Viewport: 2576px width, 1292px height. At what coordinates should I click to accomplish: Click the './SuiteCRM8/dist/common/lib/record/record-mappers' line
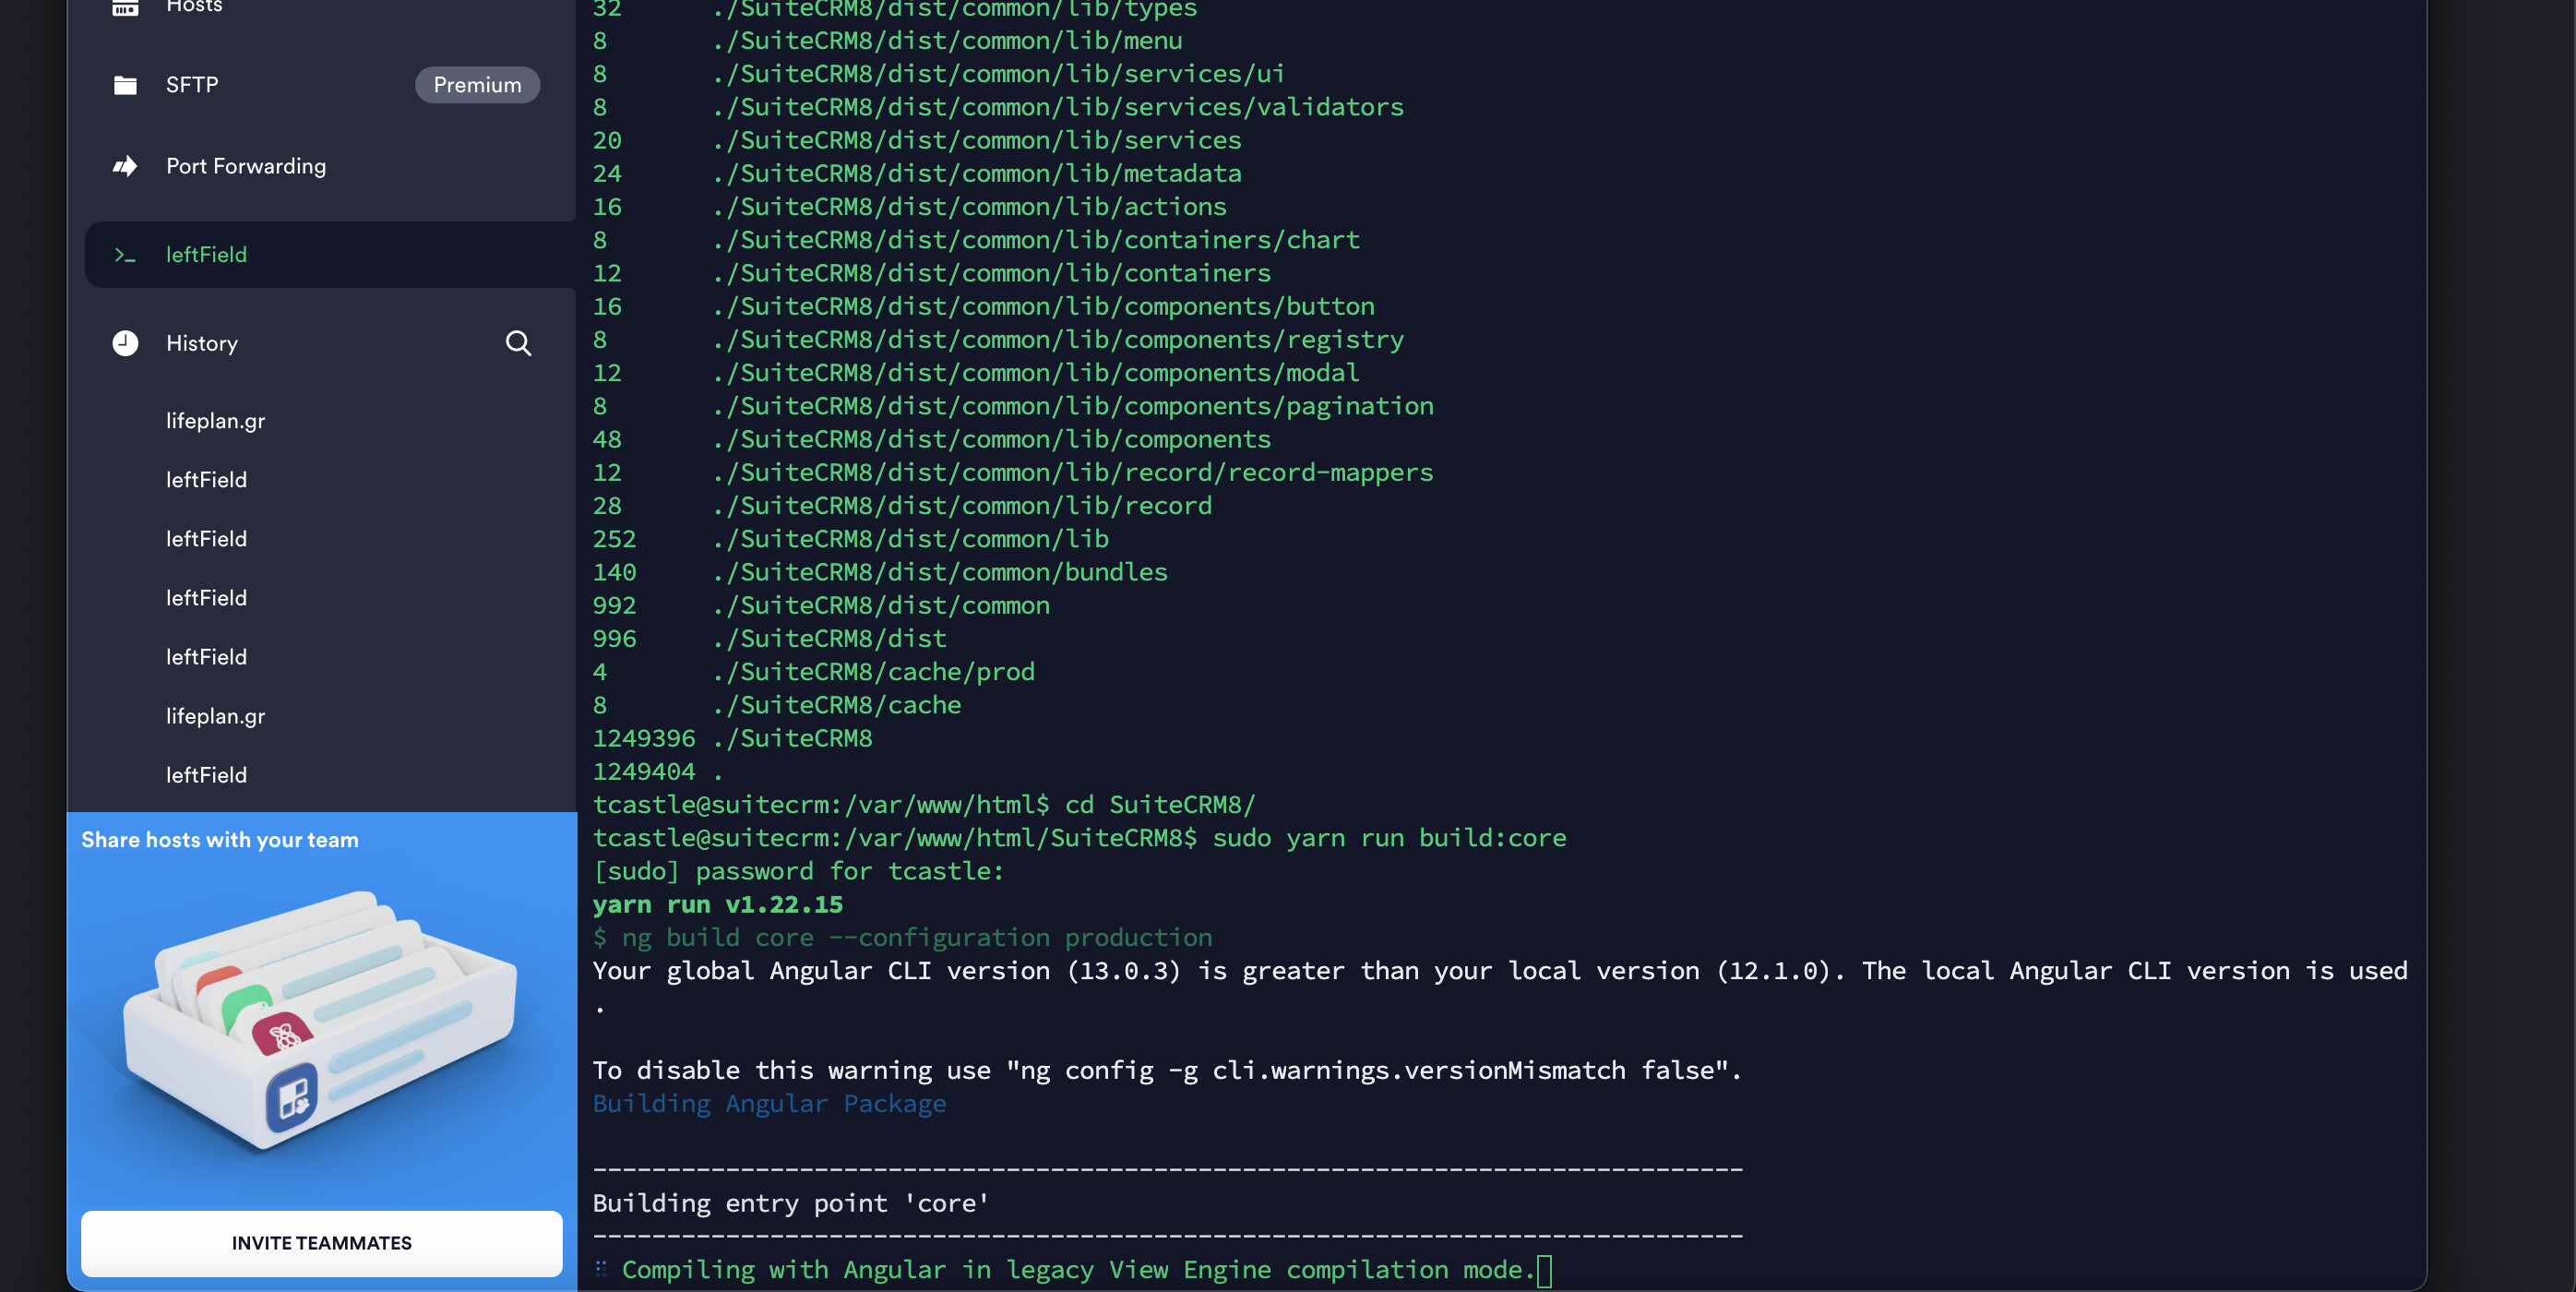[1012, 473]
